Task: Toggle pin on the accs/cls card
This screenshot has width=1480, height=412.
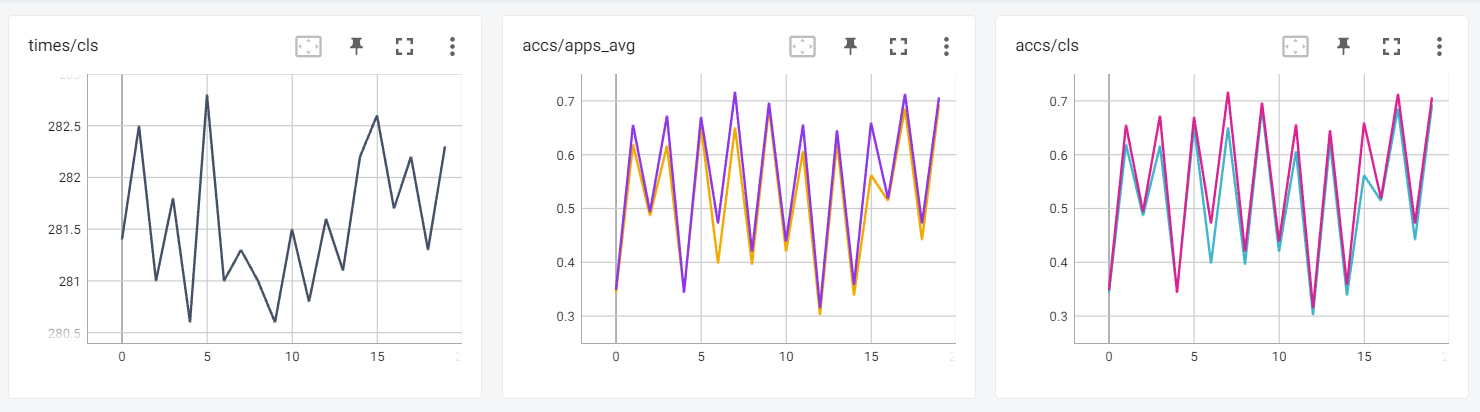Action: pyautogui.click(x=1344, y=46)
